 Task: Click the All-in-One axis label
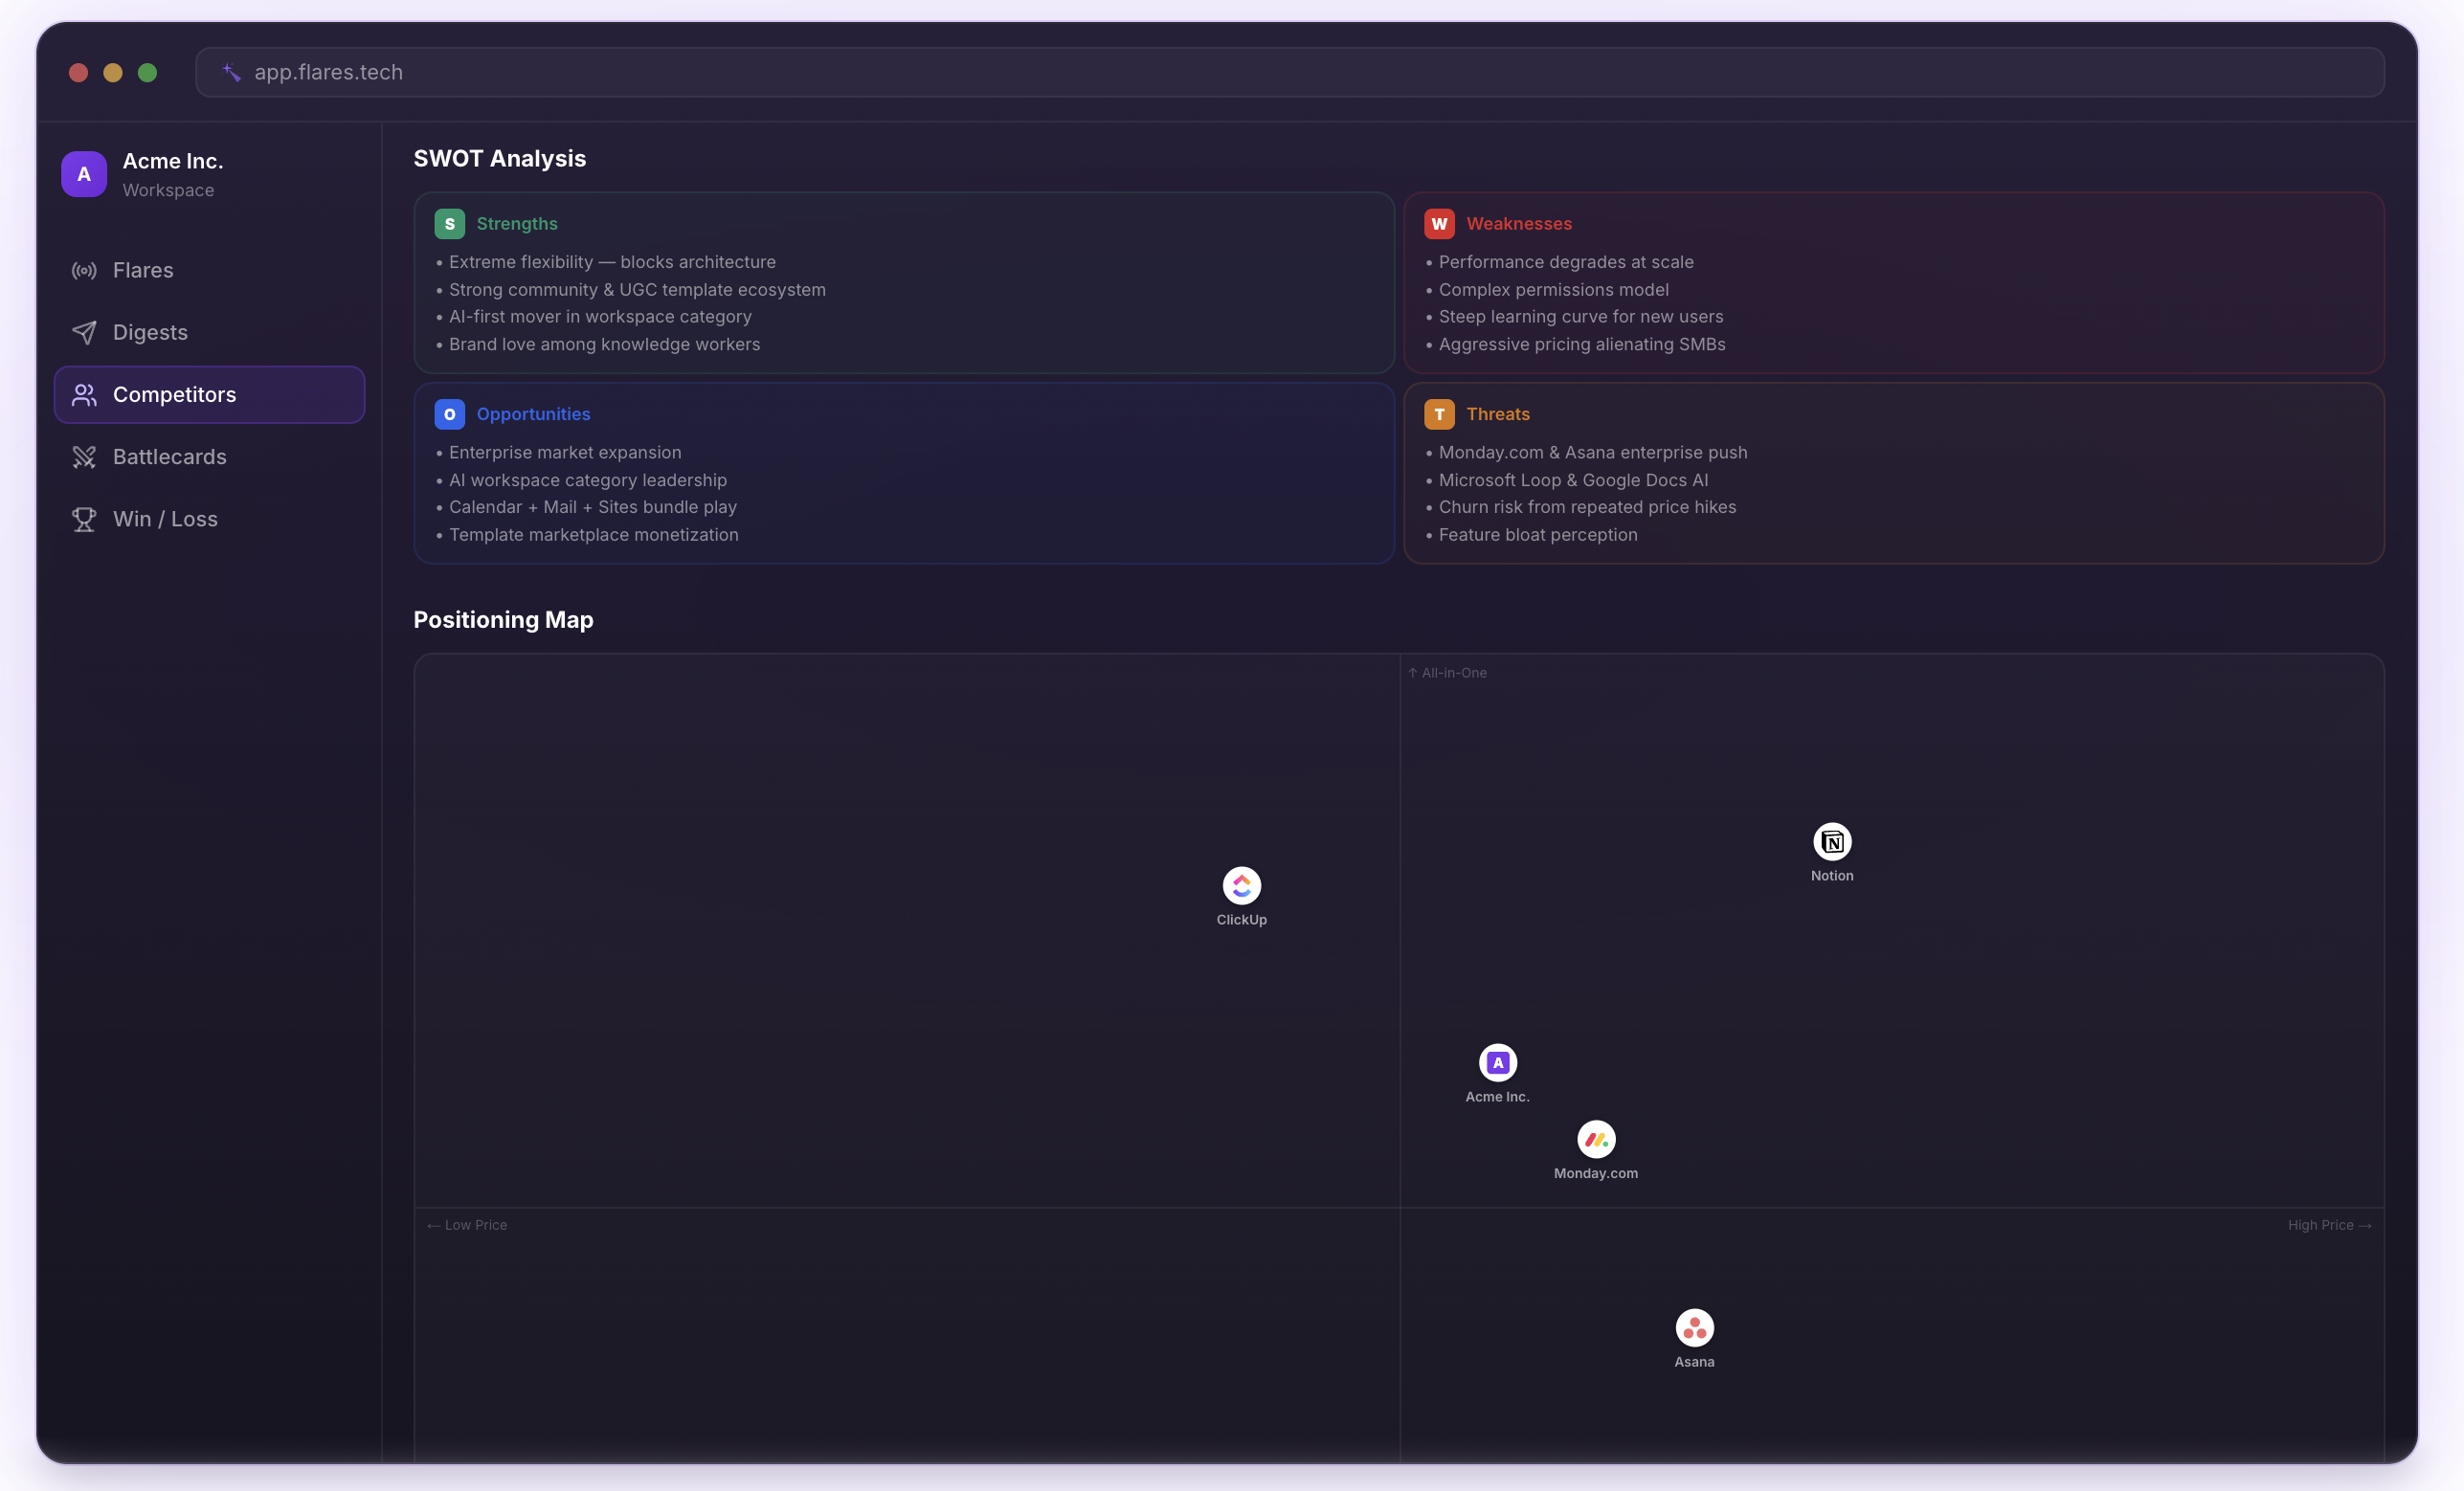click(x=1446, y=673)
